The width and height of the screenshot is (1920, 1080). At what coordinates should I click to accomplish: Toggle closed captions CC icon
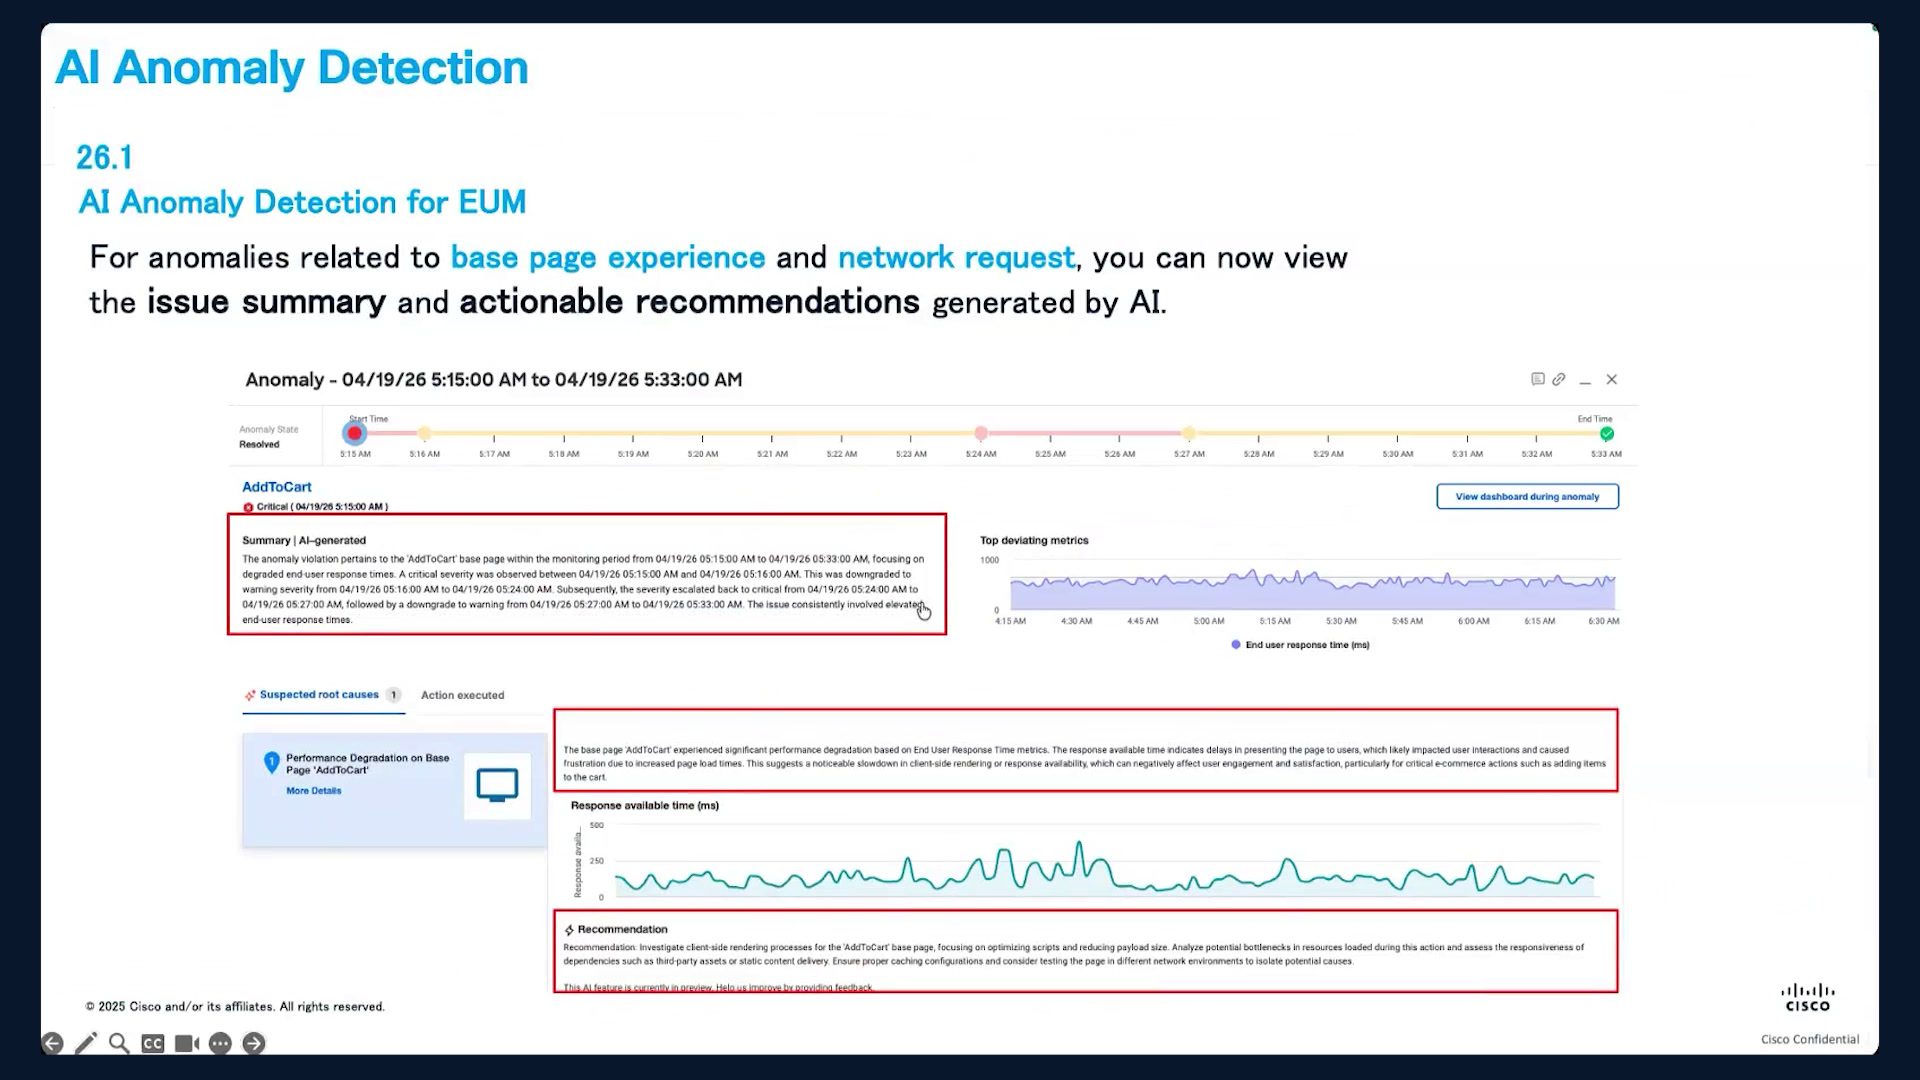click(x=153, y=1043)
